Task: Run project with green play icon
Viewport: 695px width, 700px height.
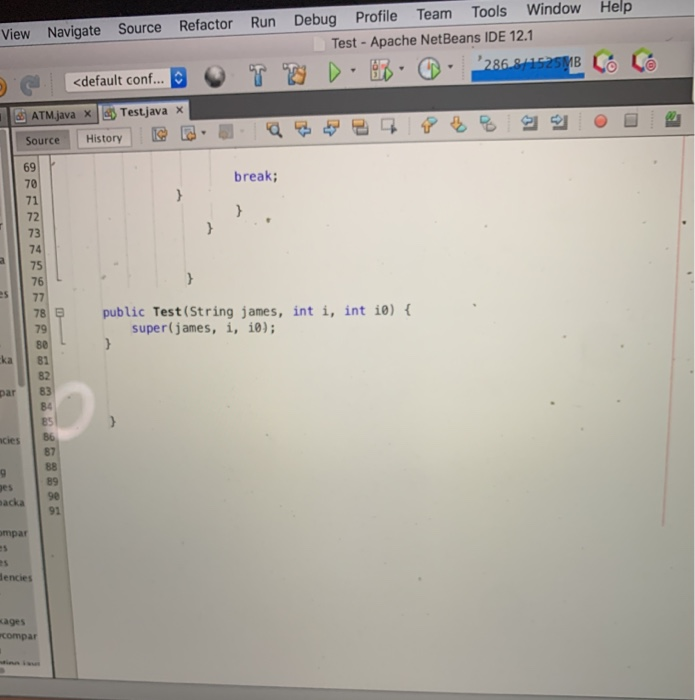Action: tap(334, 72)
